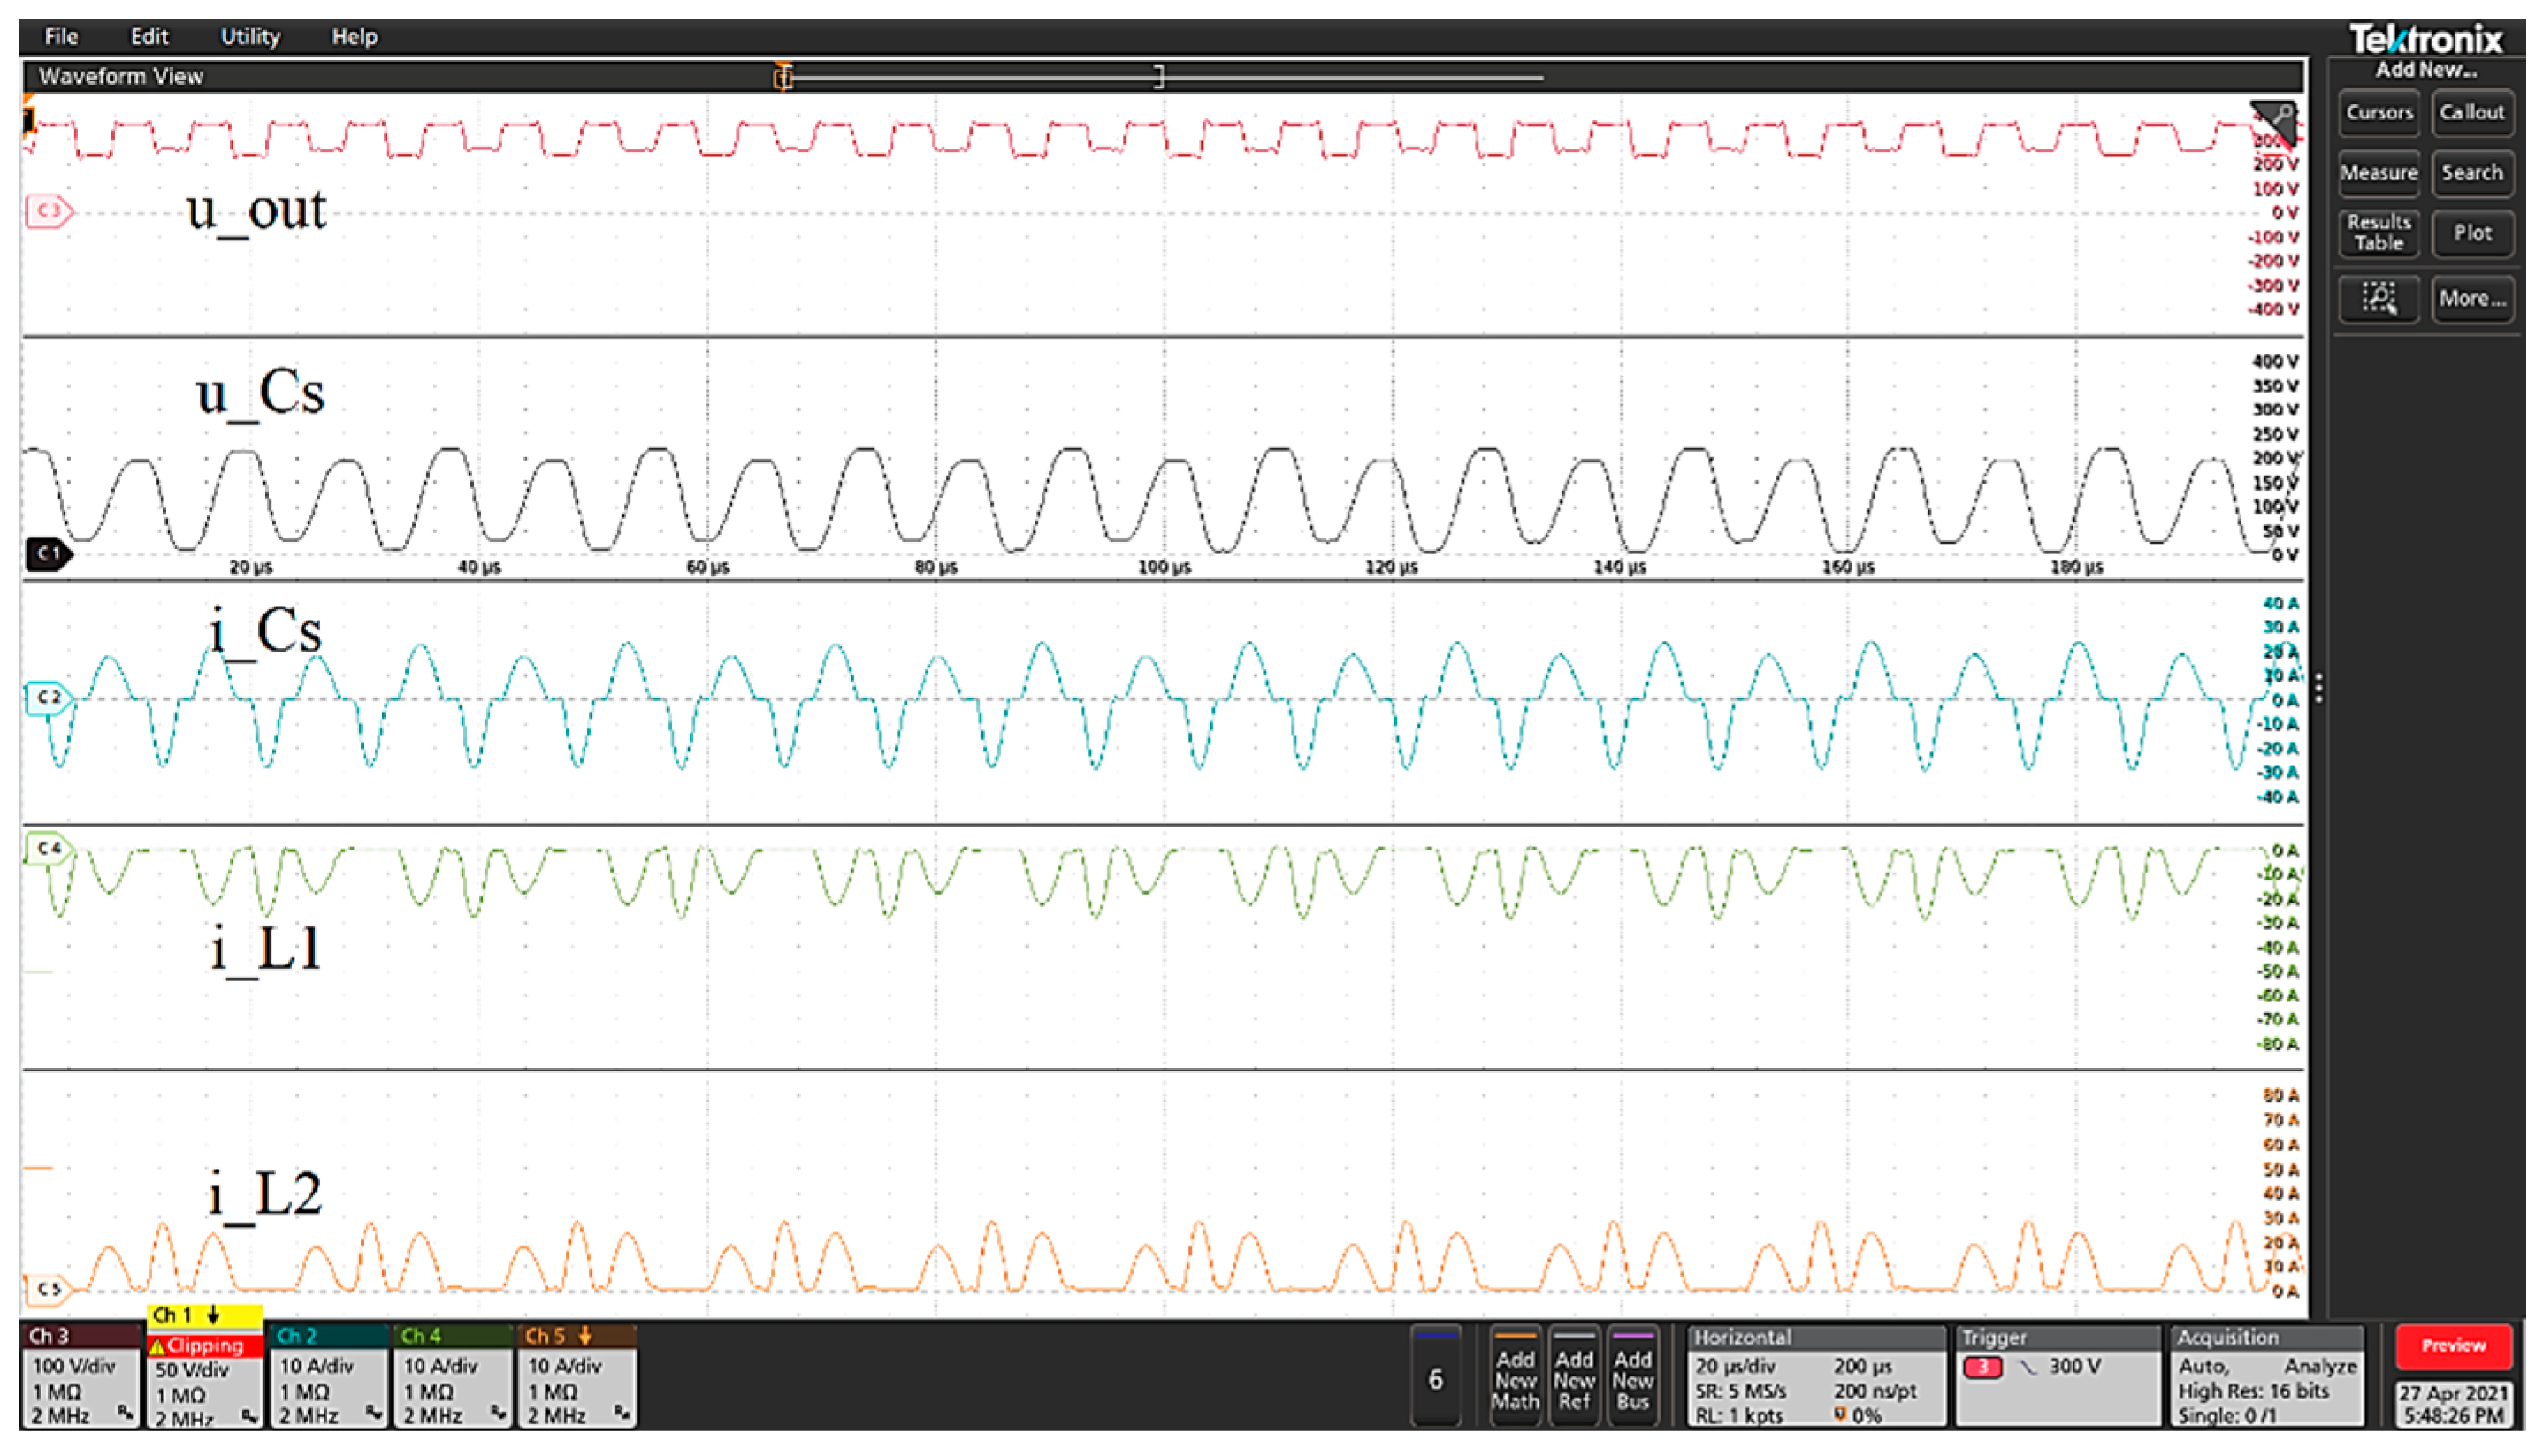Toggle the channel 6 button on
The width and height of the screenshot is (2543, 1456).
point(1435,1379)
